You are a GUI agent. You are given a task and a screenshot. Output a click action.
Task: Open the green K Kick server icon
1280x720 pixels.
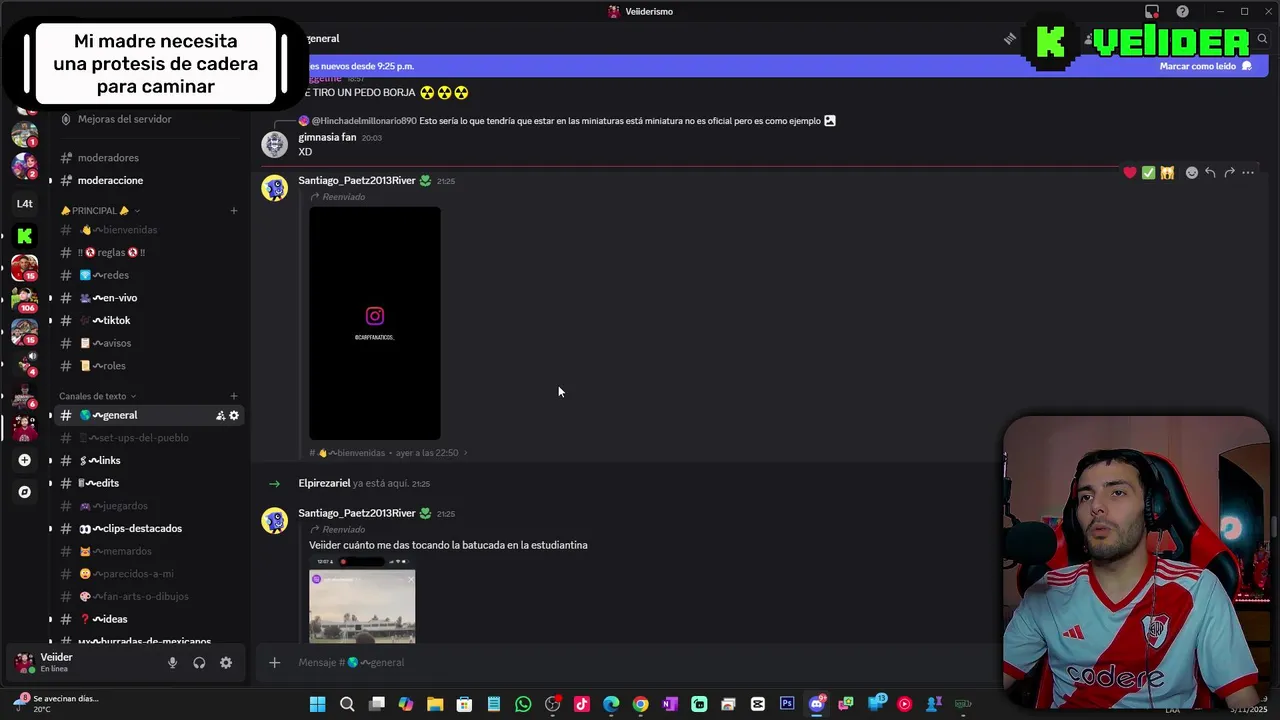(x=25, y=236)
